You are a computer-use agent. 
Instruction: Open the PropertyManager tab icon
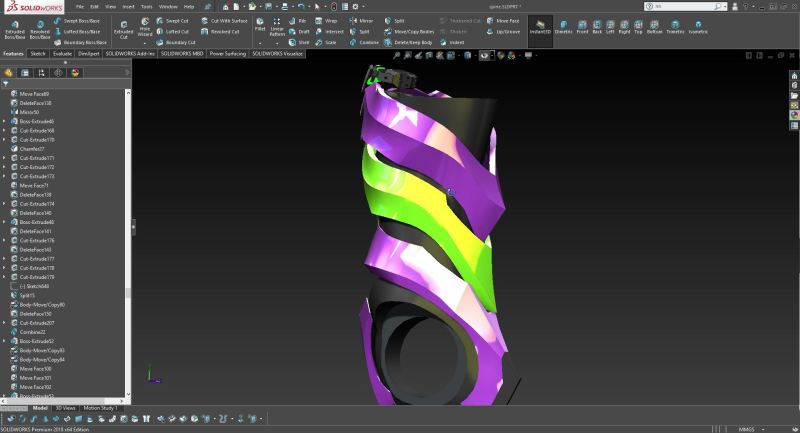coord(24,73)
